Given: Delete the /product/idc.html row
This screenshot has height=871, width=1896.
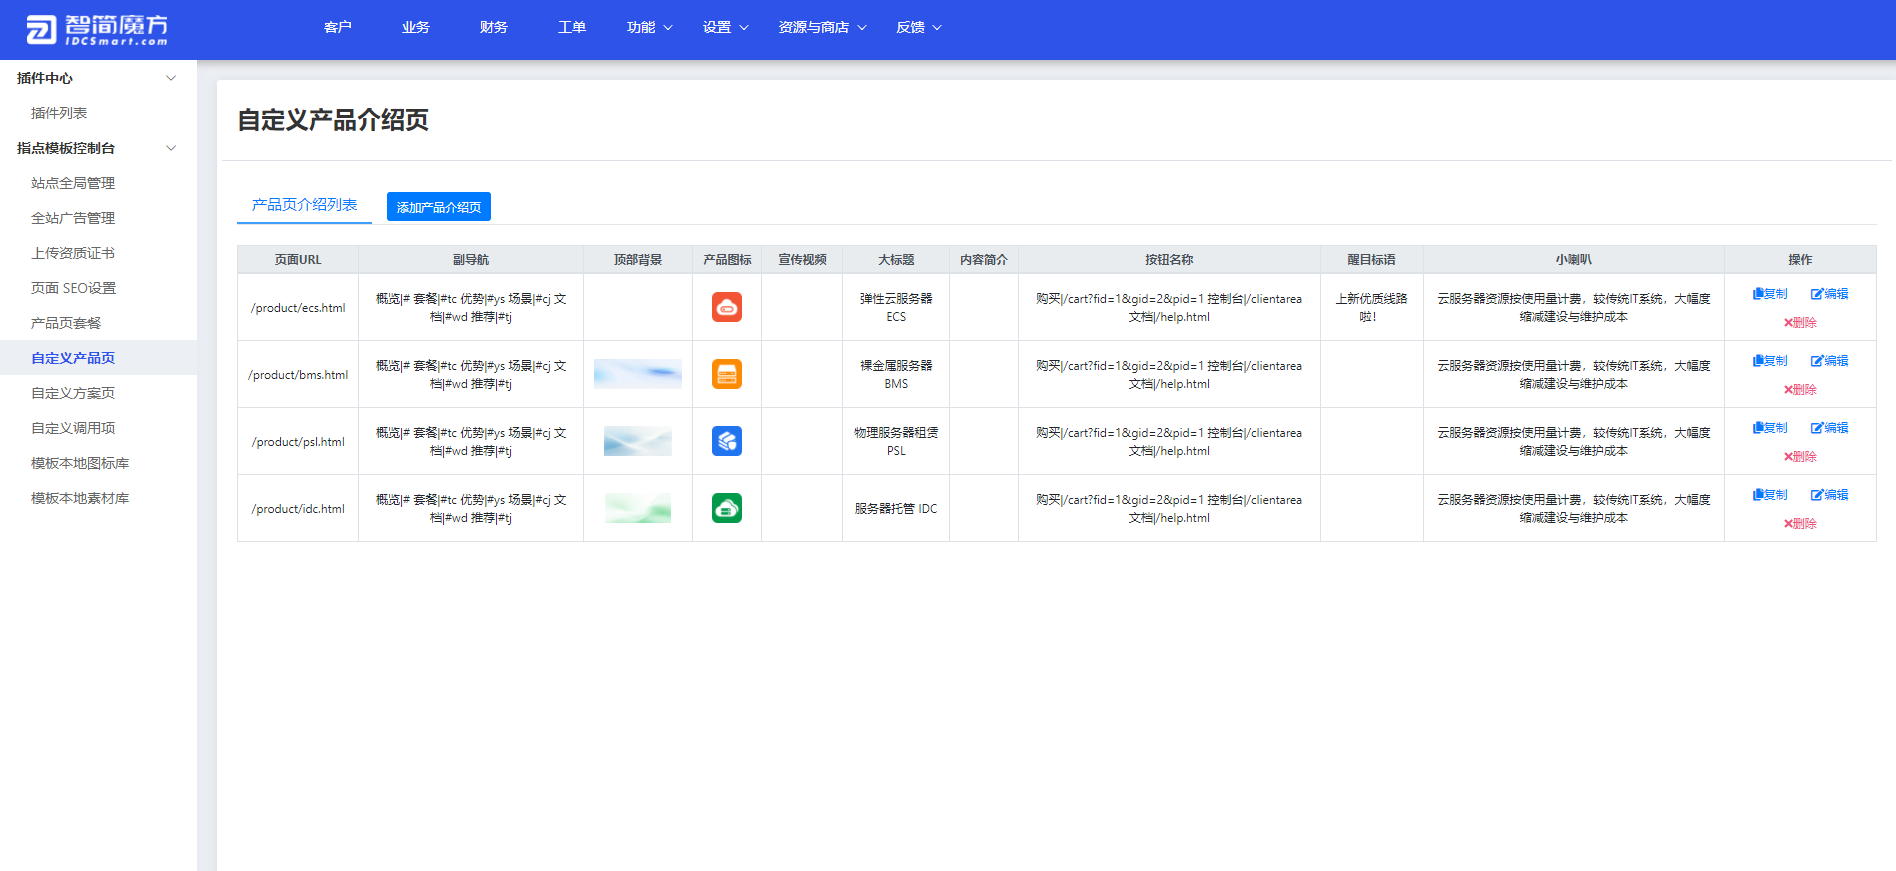Looking at the screenshot, I should pyautogui.click(x=1800, y=524).
